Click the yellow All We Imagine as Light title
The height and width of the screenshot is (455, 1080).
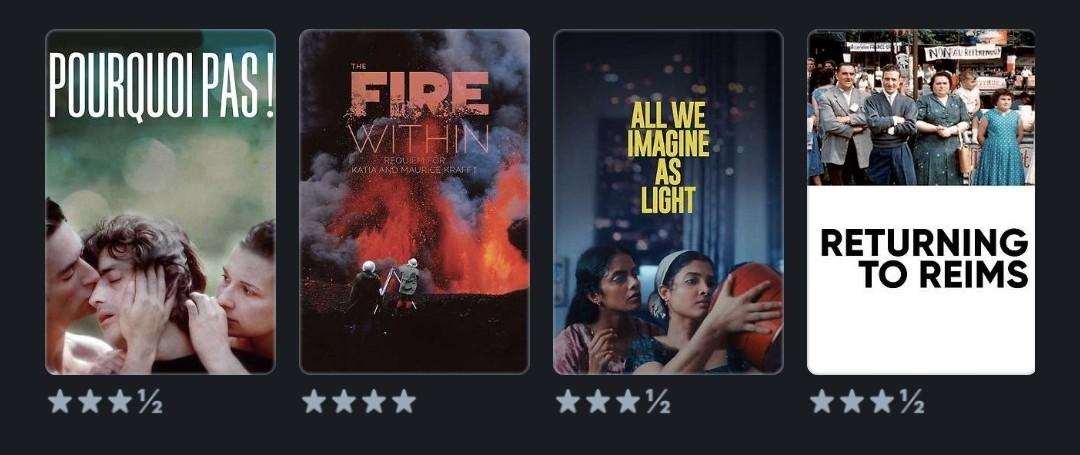[x=668, y=158]
